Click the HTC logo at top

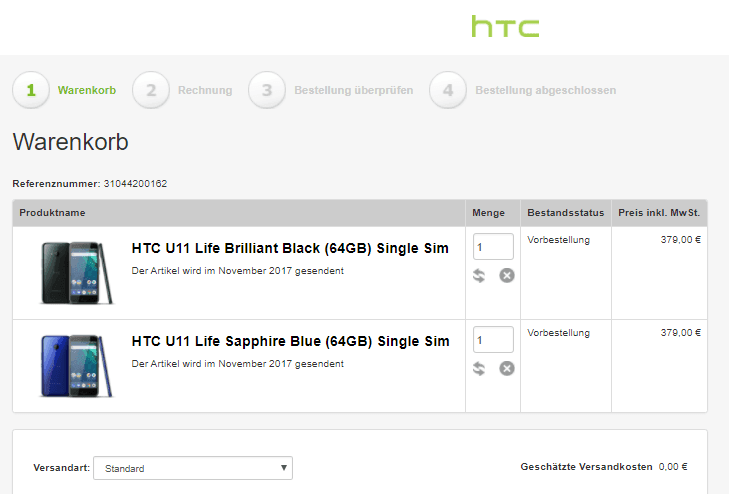click(x=505, y=26)
